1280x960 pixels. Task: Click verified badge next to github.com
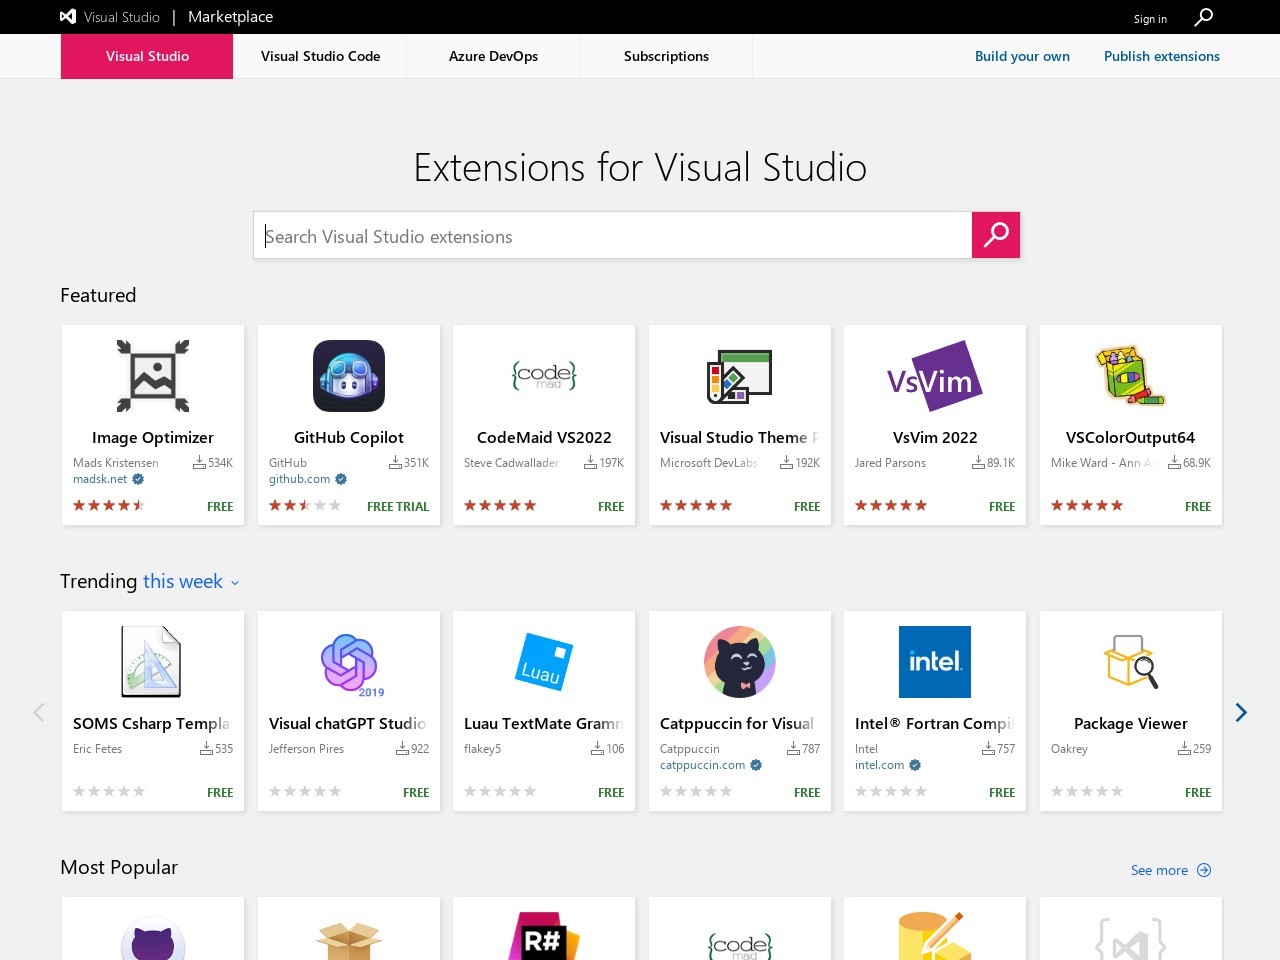[x=341, y=479]
